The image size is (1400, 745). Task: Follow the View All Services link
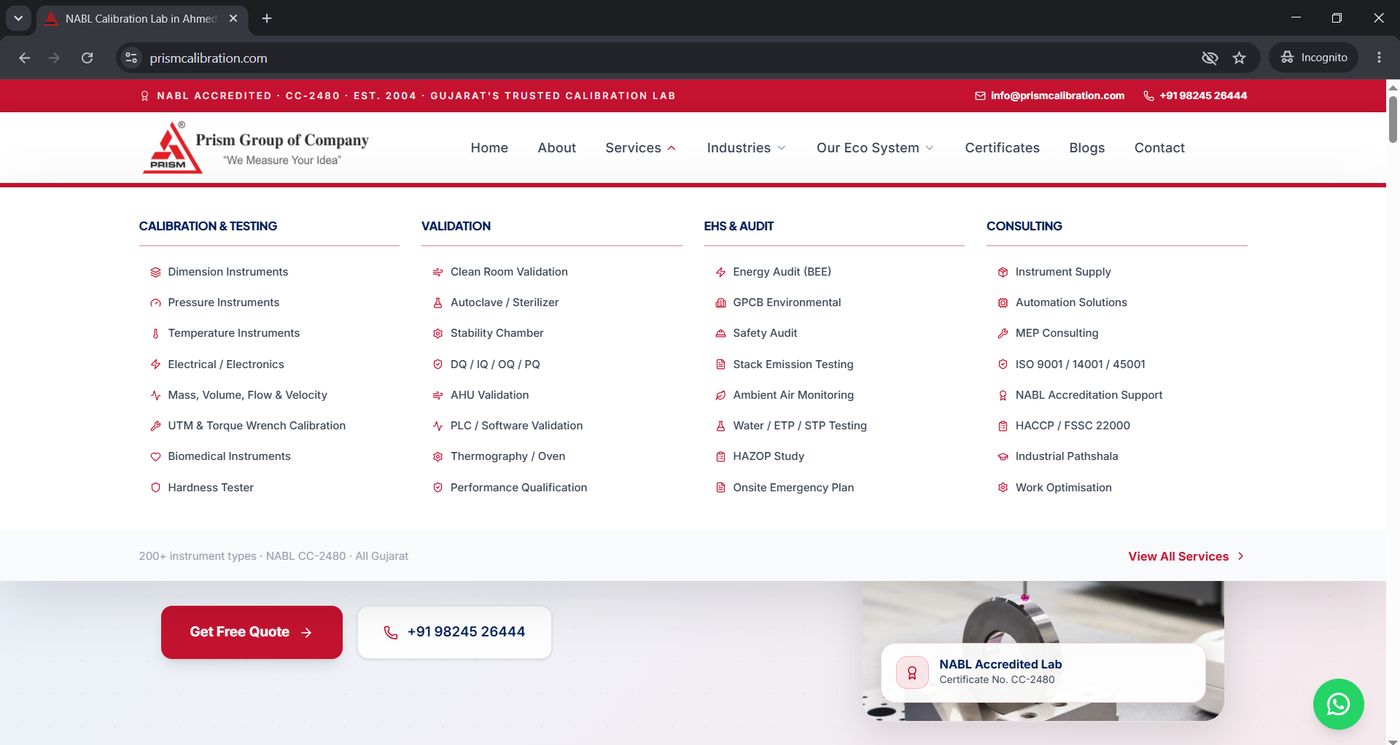[1186, 556]
